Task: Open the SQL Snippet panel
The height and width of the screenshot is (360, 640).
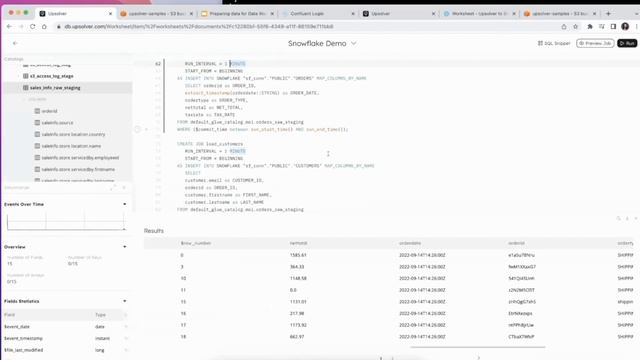Action: [554, 43]
